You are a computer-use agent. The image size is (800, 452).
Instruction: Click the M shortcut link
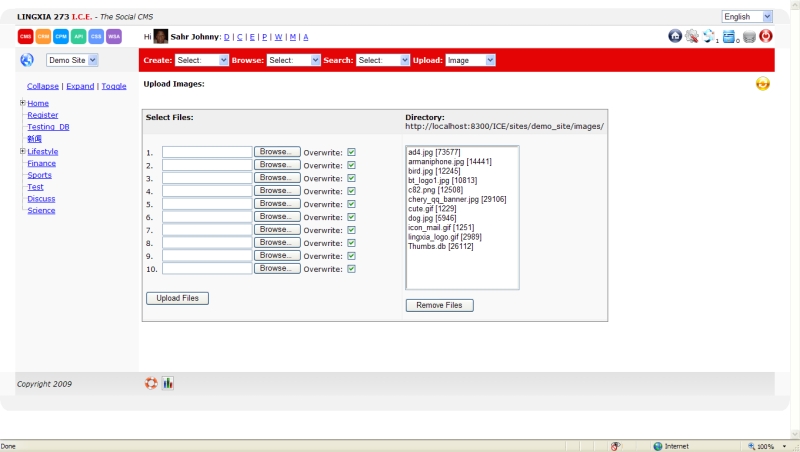293,37
